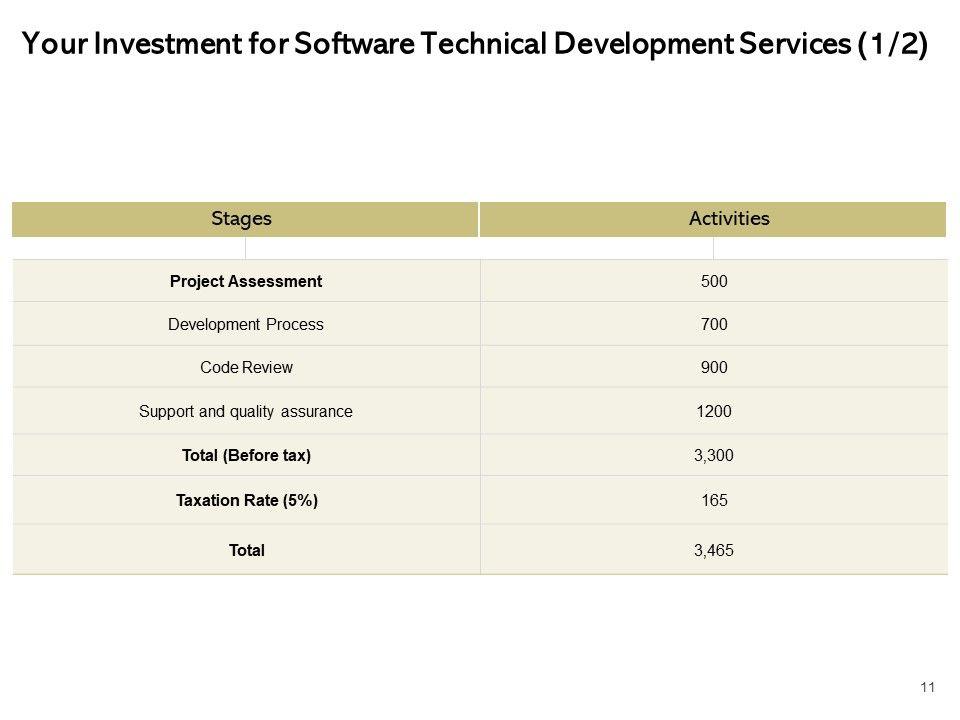Click the slide page number 11

click(926, 687)
